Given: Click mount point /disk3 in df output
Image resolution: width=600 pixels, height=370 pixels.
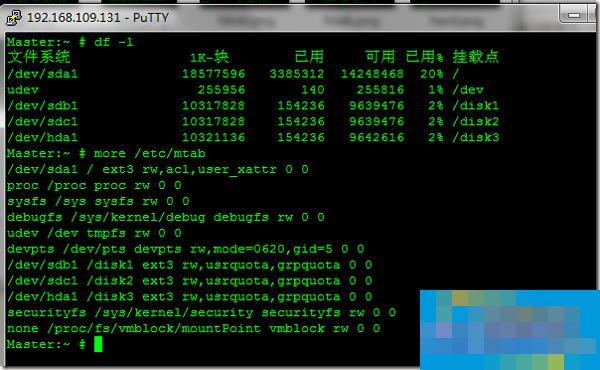Looking at the screenshot, I should point(476,137).
